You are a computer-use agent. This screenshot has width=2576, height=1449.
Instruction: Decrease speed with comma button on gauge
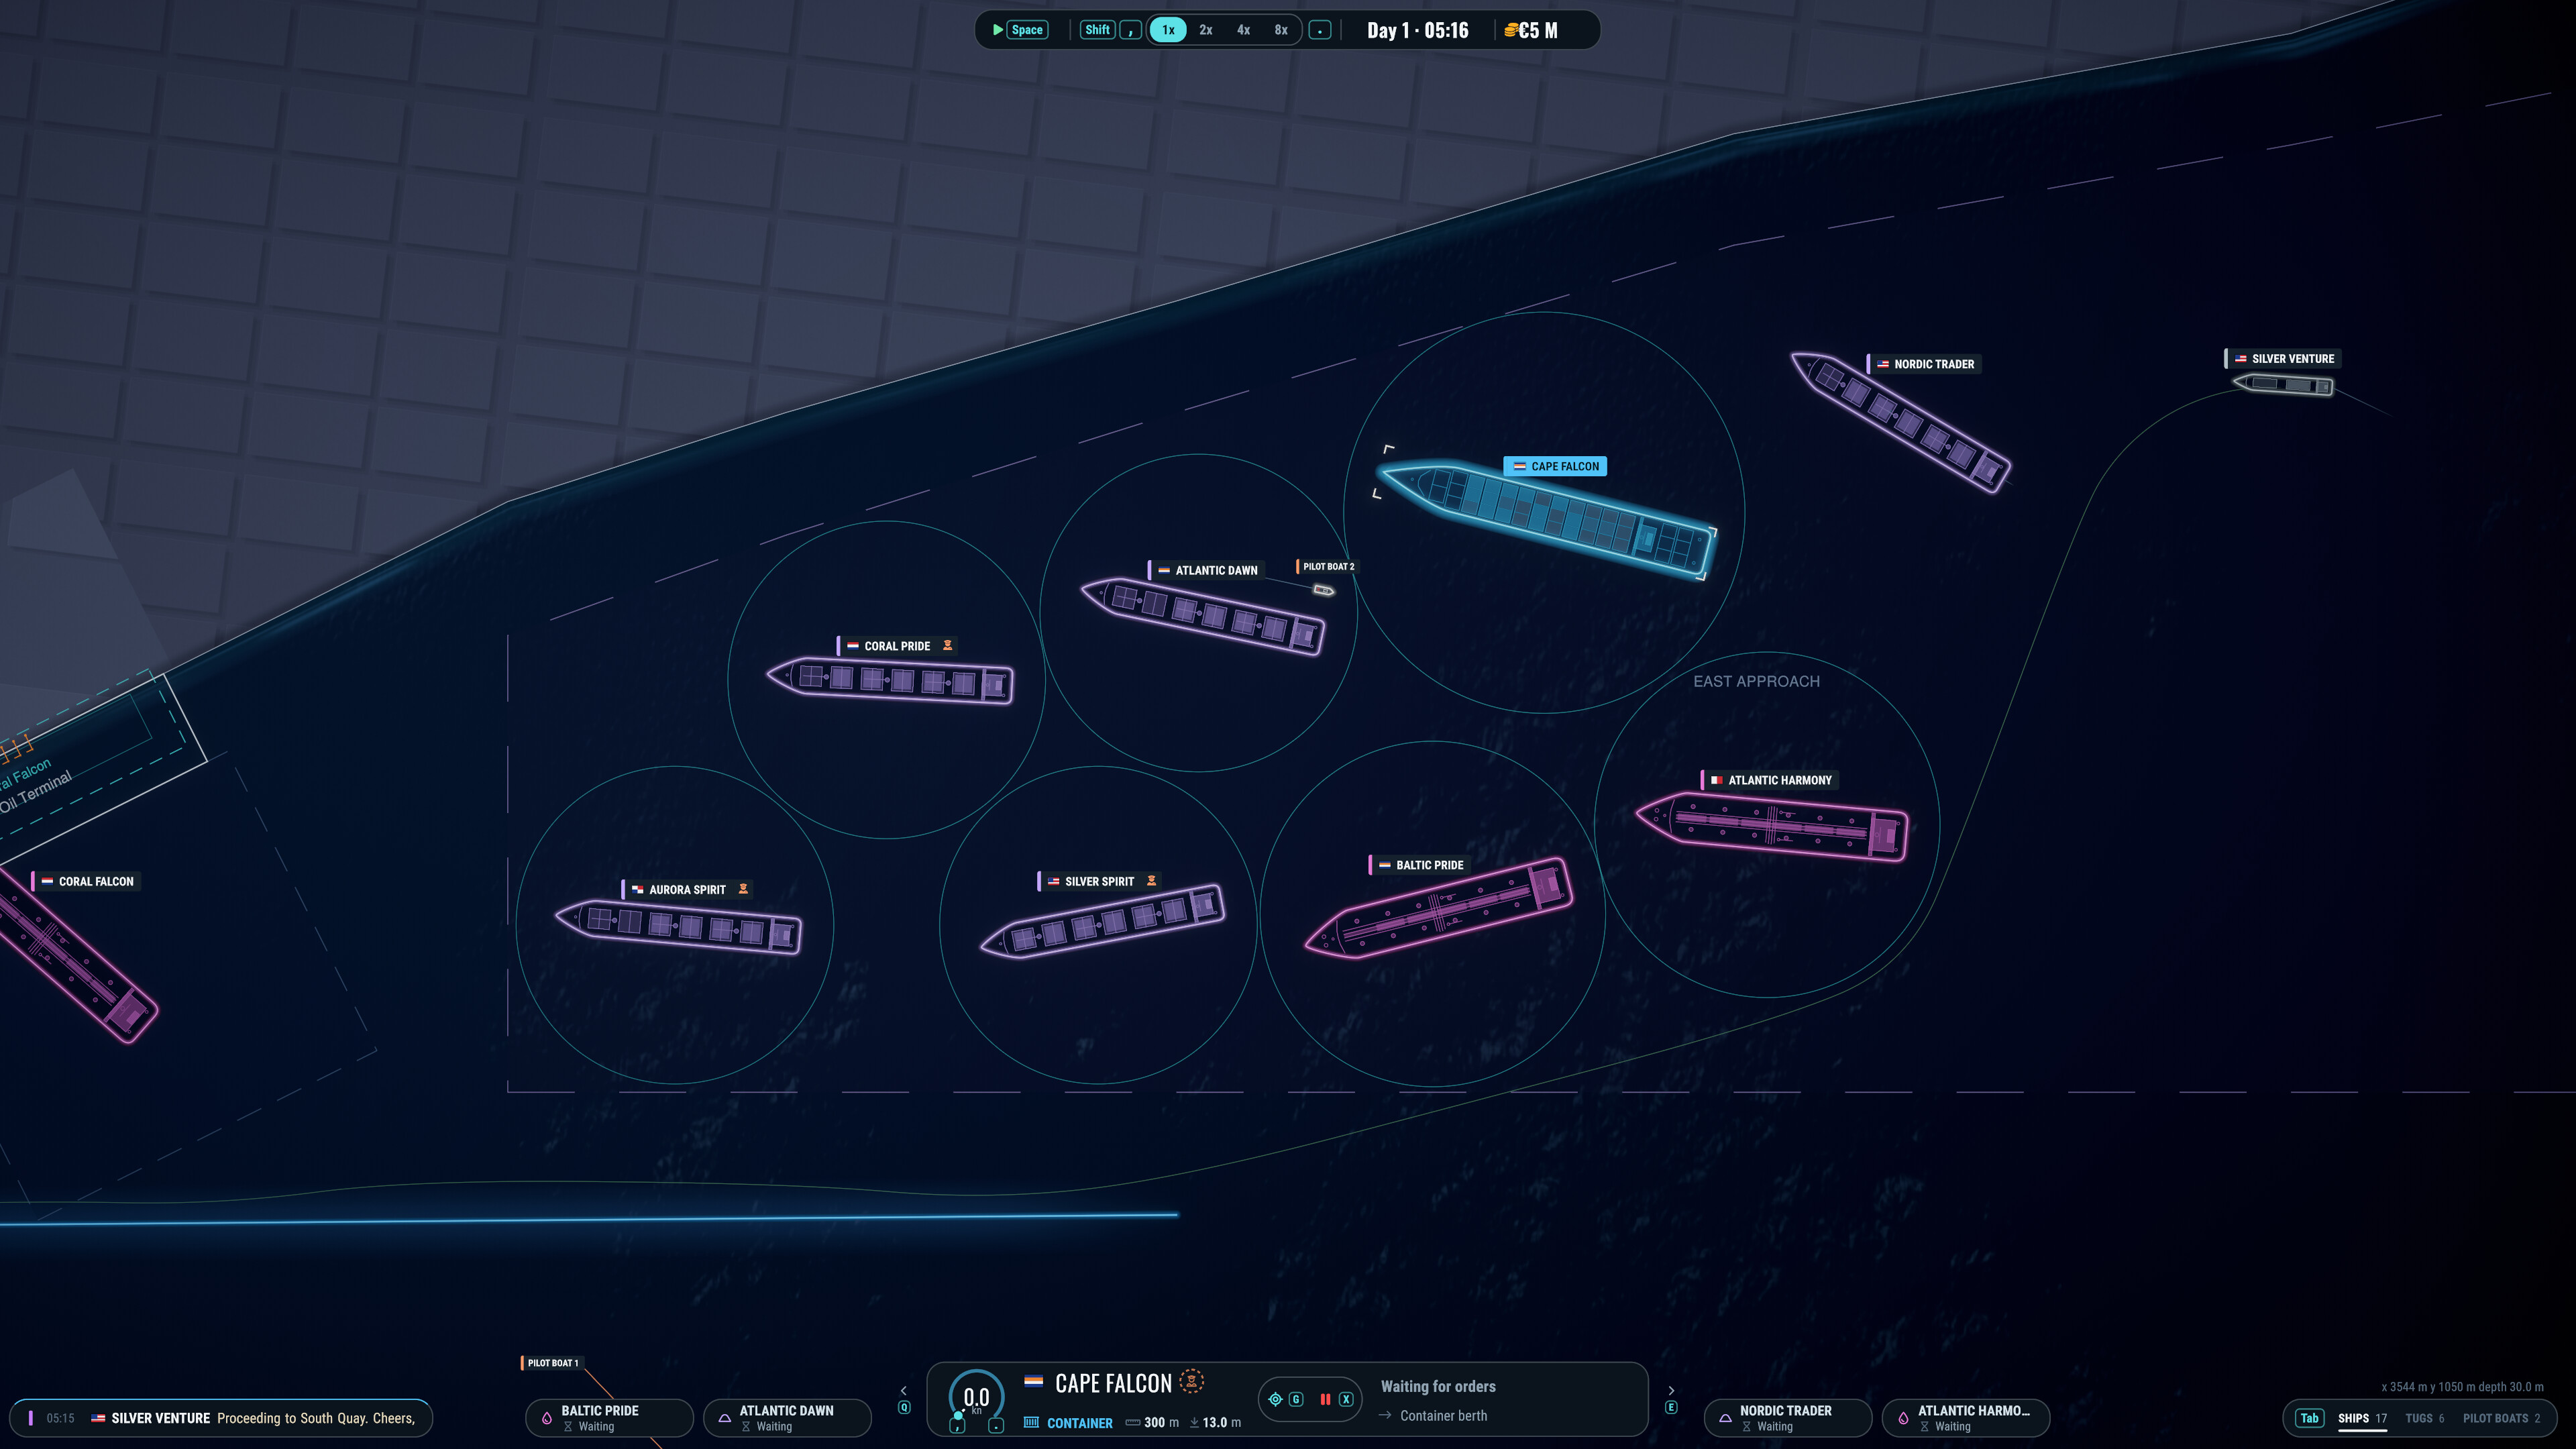point(957,1426)
